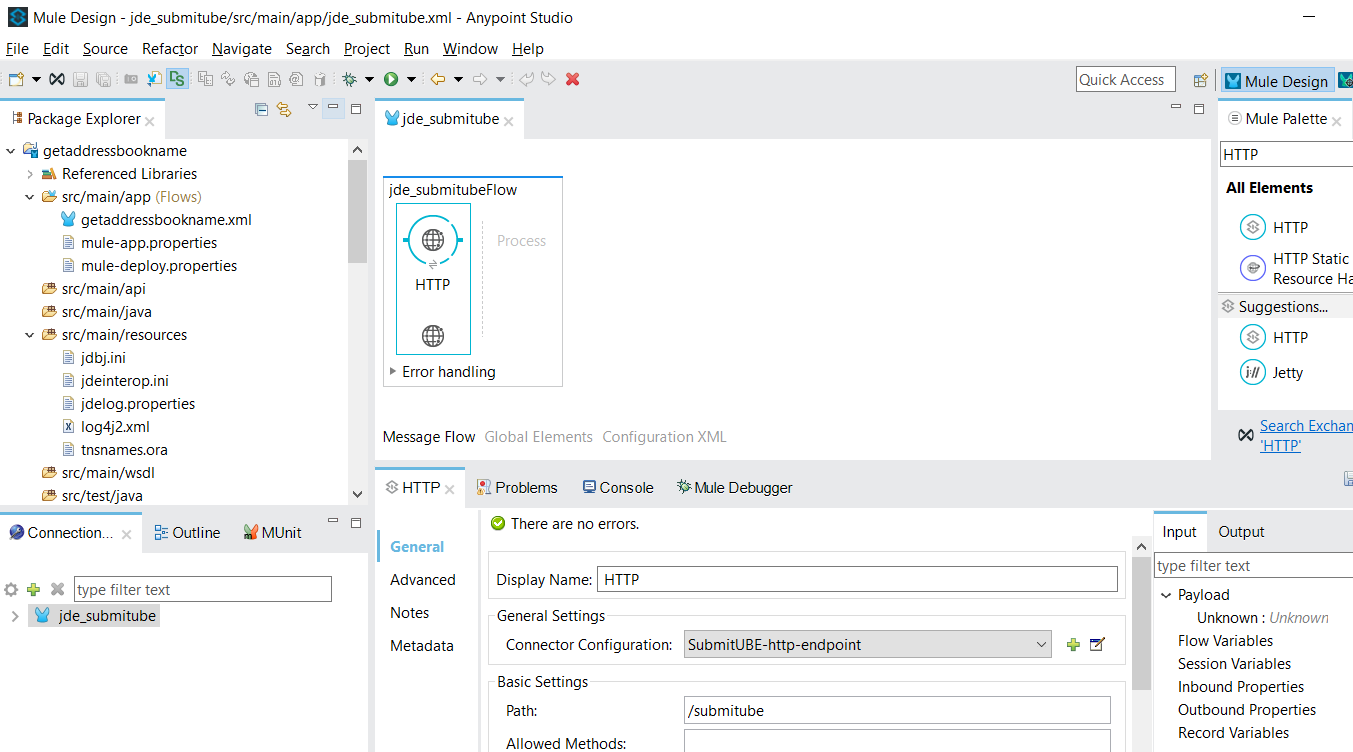Screen dimensions: 1353x752
Task: Expand the jde_submitube connection node
Action: click(x=14, y=616)
